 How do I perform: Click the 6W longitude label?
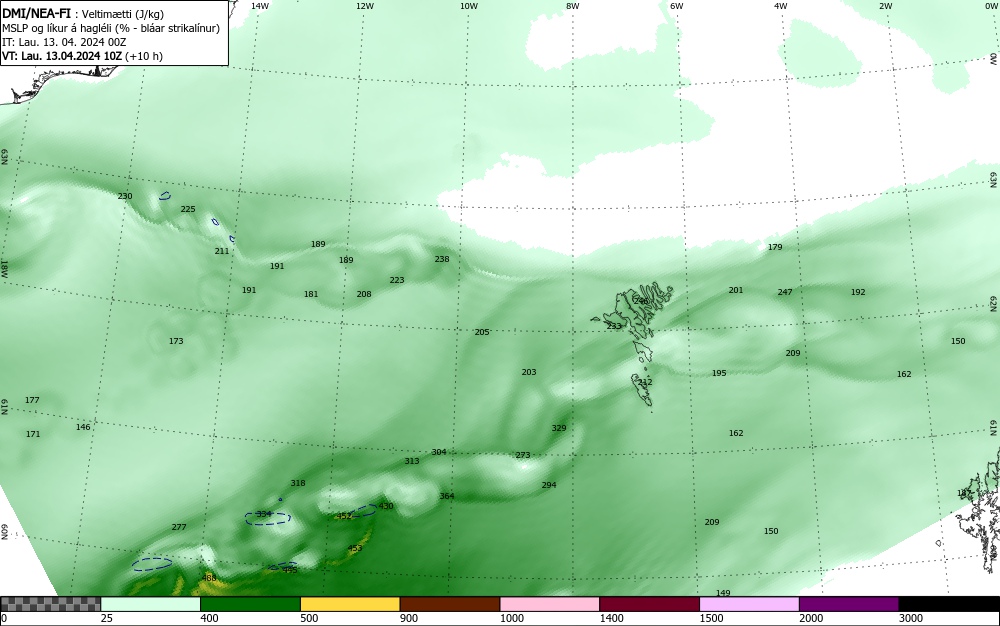click(x=677, y=6)
